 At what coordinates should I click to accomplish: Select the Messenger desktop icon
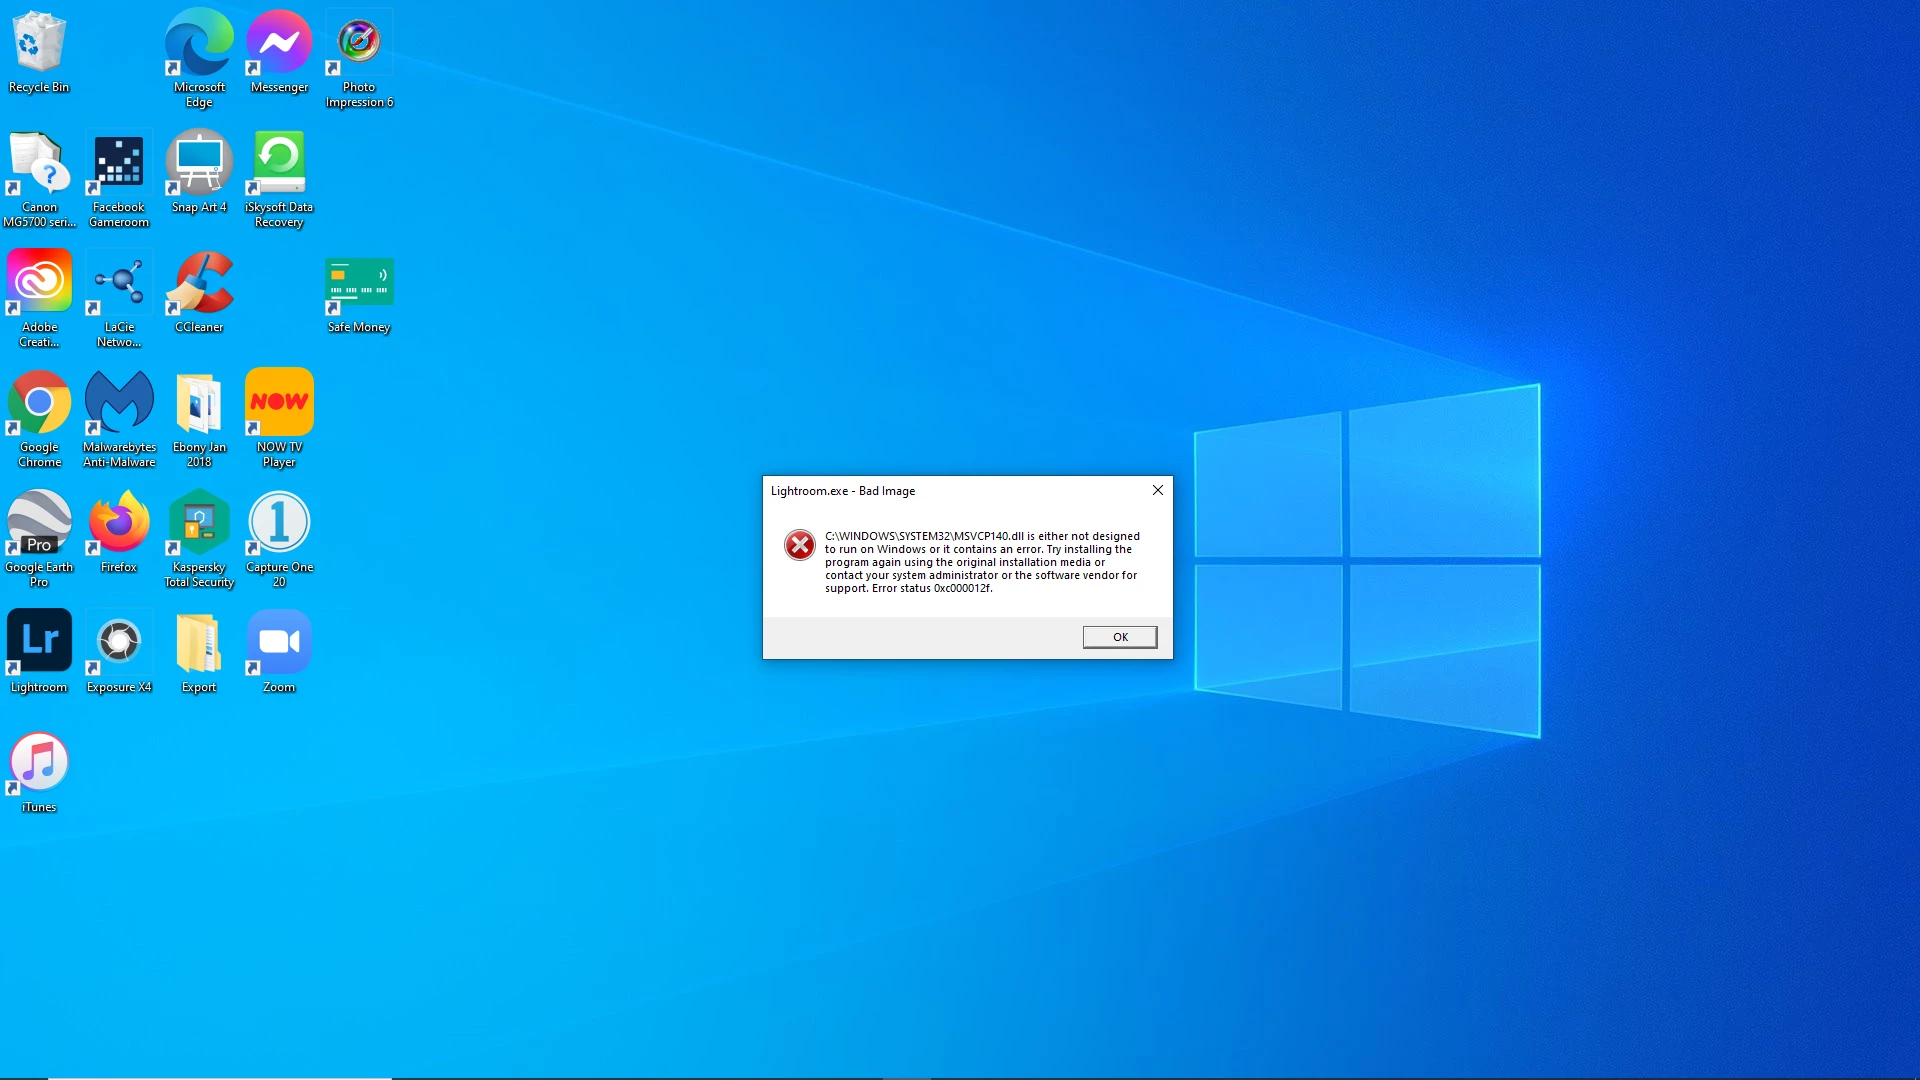(x=279, y=42)
